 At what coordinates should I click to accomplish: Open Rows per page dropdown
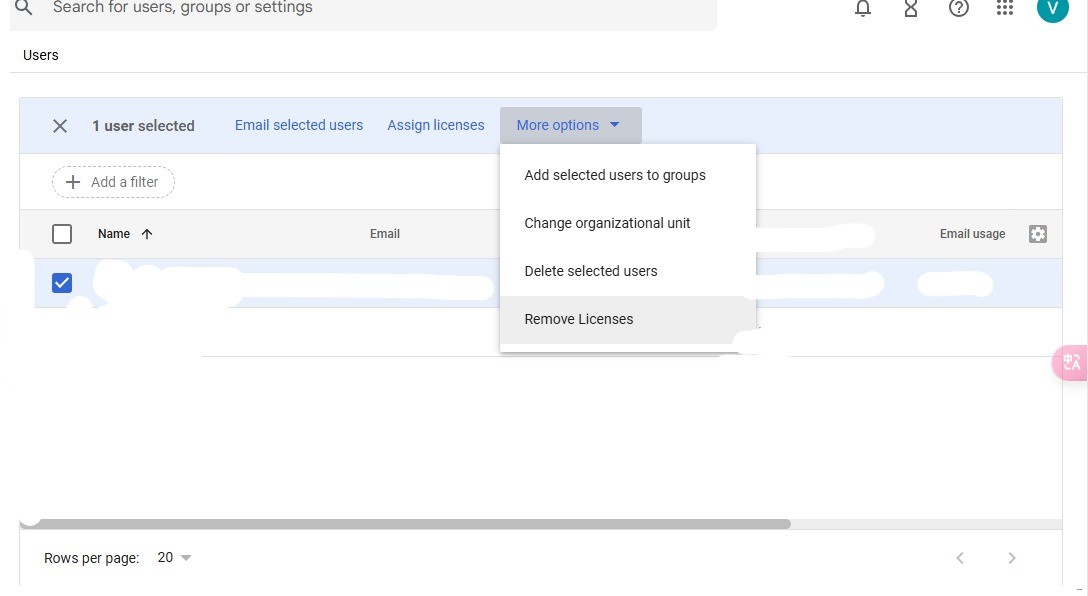point(175,558)
